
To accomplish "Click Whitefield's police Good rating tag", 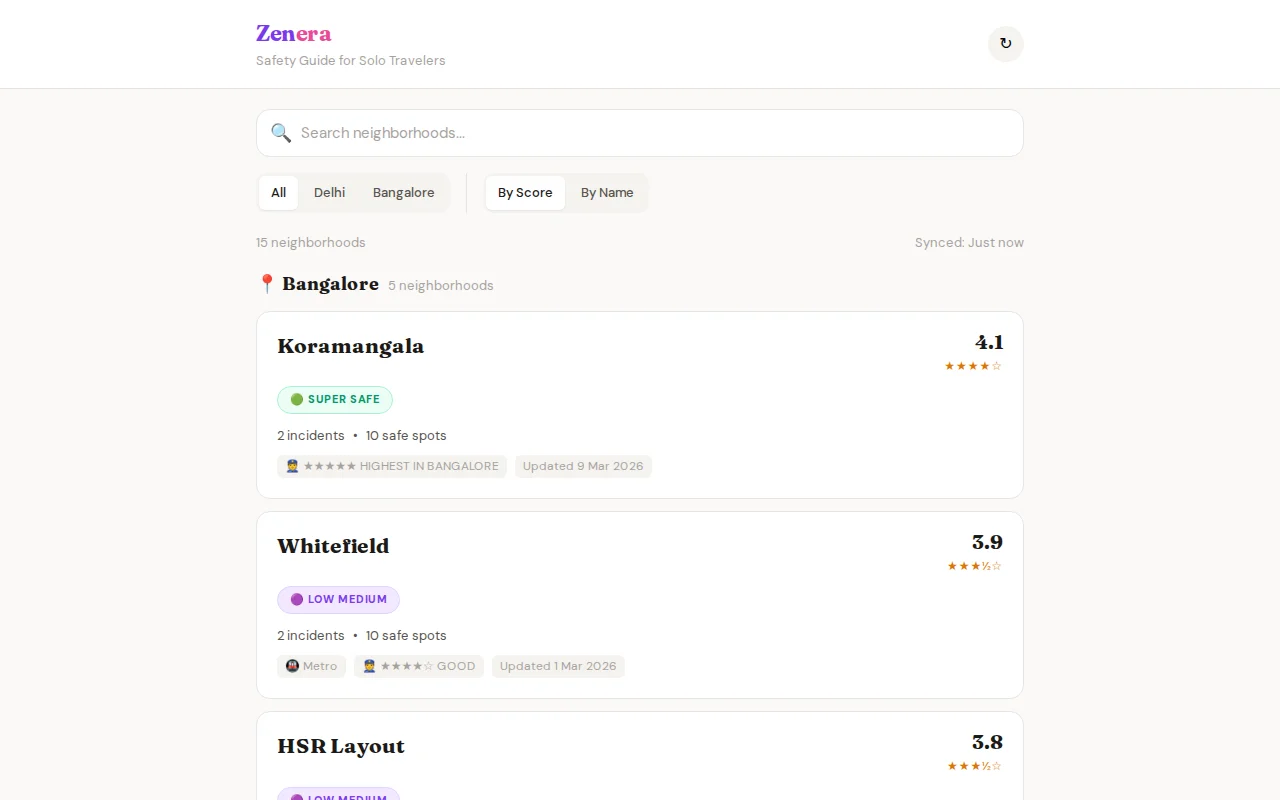I will [x=419, y=666].
